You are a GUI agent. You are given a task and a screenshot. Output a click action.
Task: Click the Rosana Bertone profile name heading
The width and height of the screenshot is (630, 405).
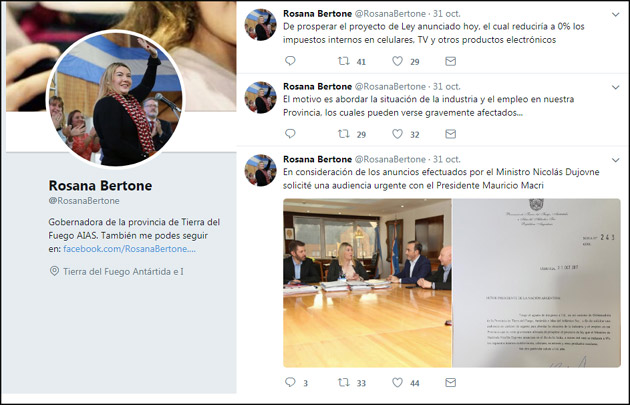point(100,185)
